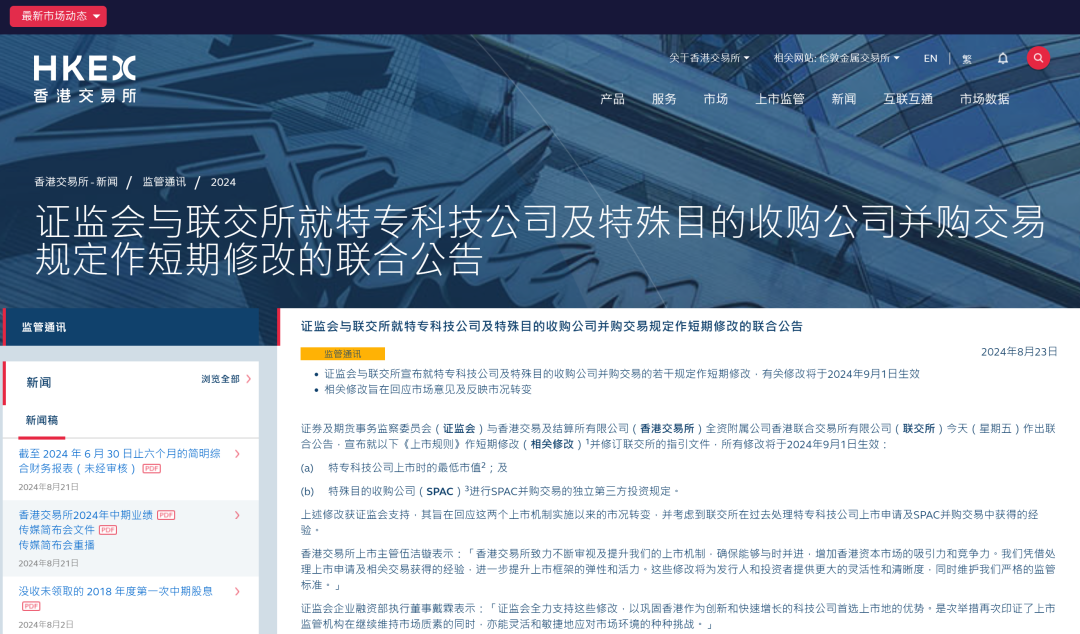Click article heading 证监会与联交所就特专科技公司 in content panel
This screenshot has width=1080, height=634.
(552, 326)
